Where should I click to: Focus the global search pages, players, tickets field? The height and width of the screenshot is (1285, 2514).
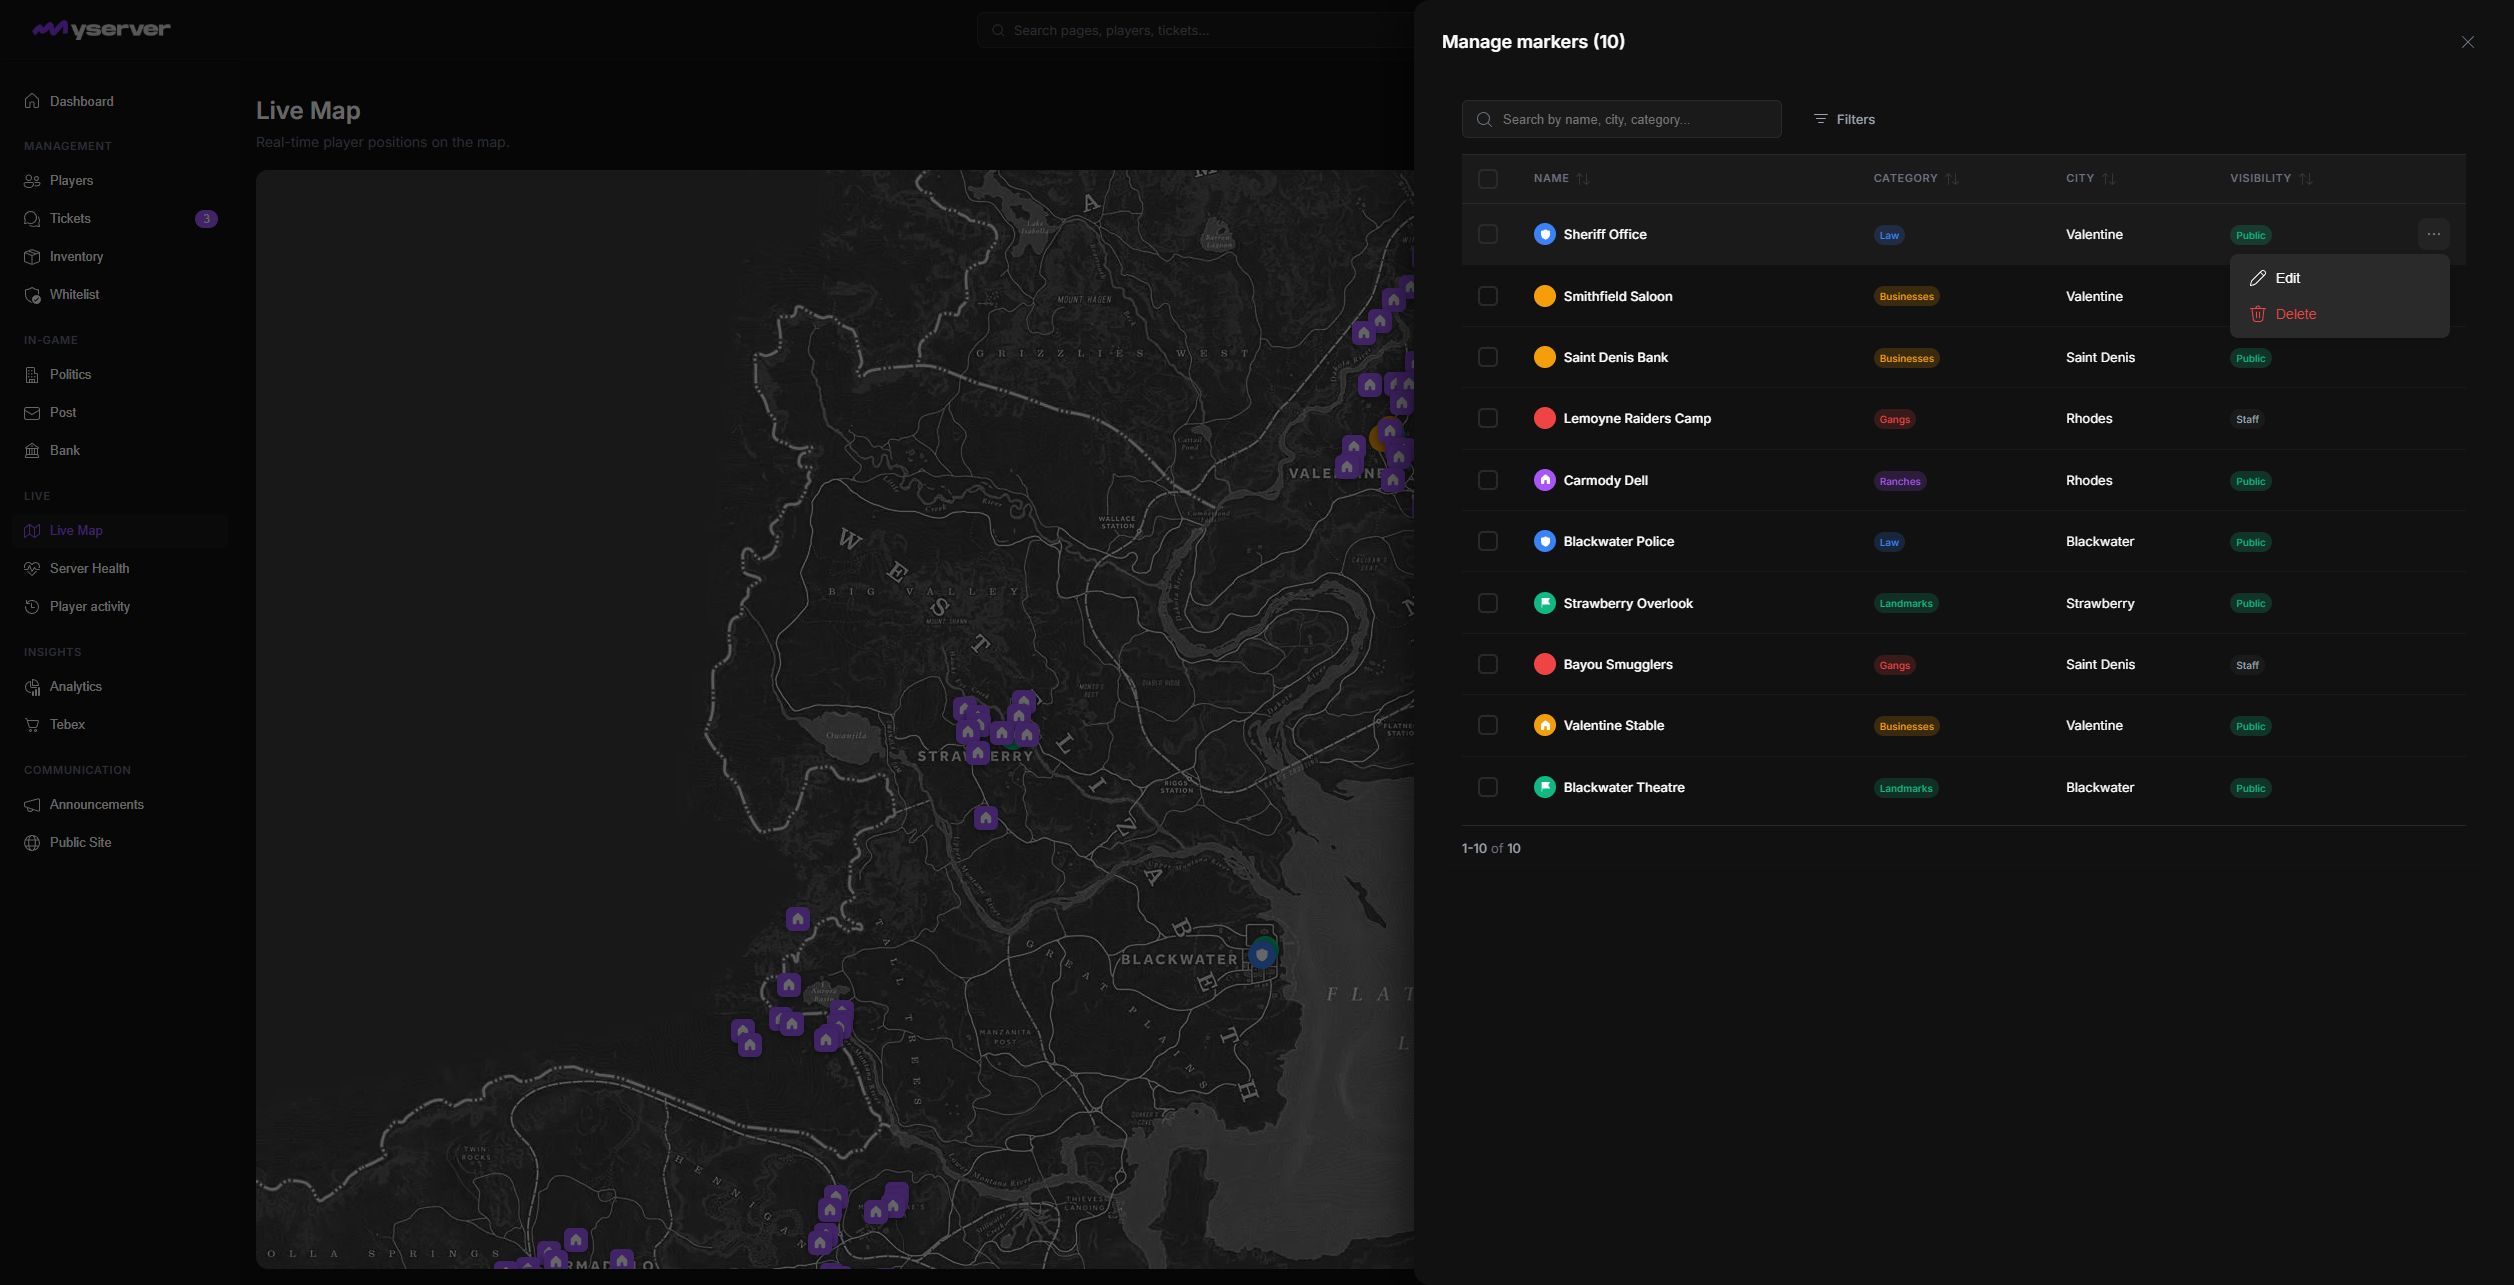point(1195,30)
